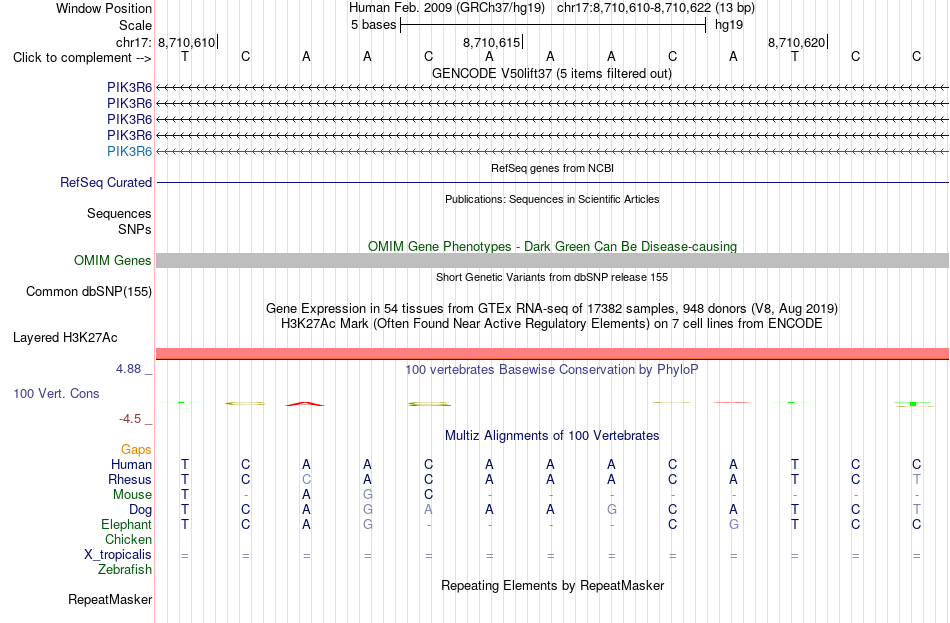950x623 pixels.
Task: Click the Mouse alignment row label
Action: [x=132, y=495]
